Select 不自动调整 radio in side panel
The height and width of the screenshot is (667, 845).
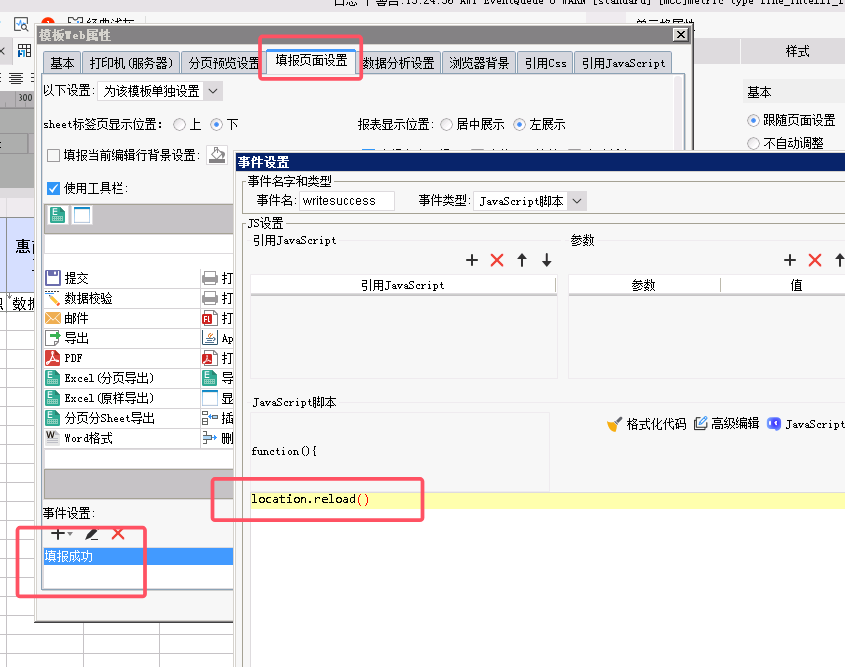pyautogui.click(x=753, y=143)
